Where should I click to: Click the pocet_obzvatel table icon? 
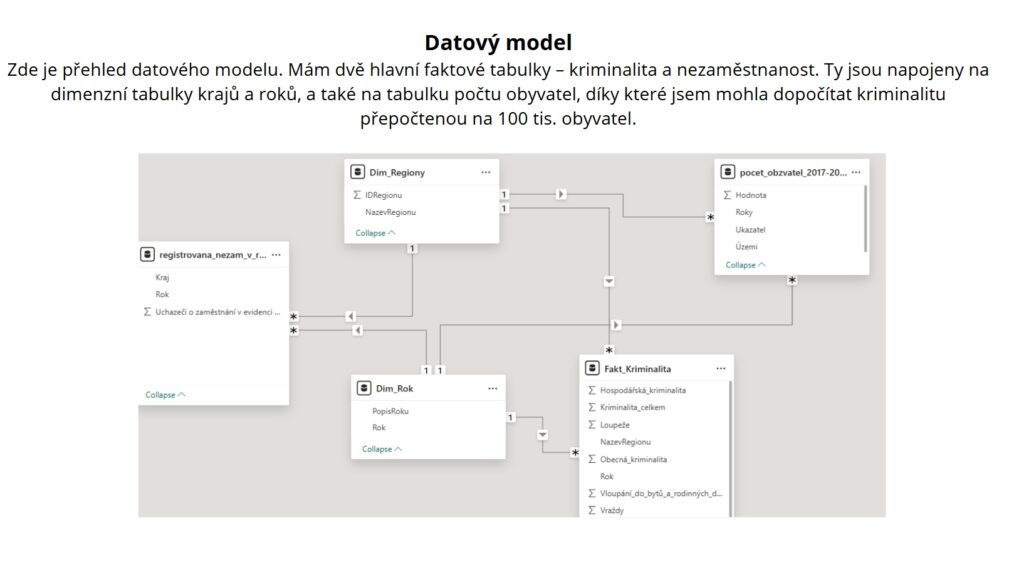point(728,172)
